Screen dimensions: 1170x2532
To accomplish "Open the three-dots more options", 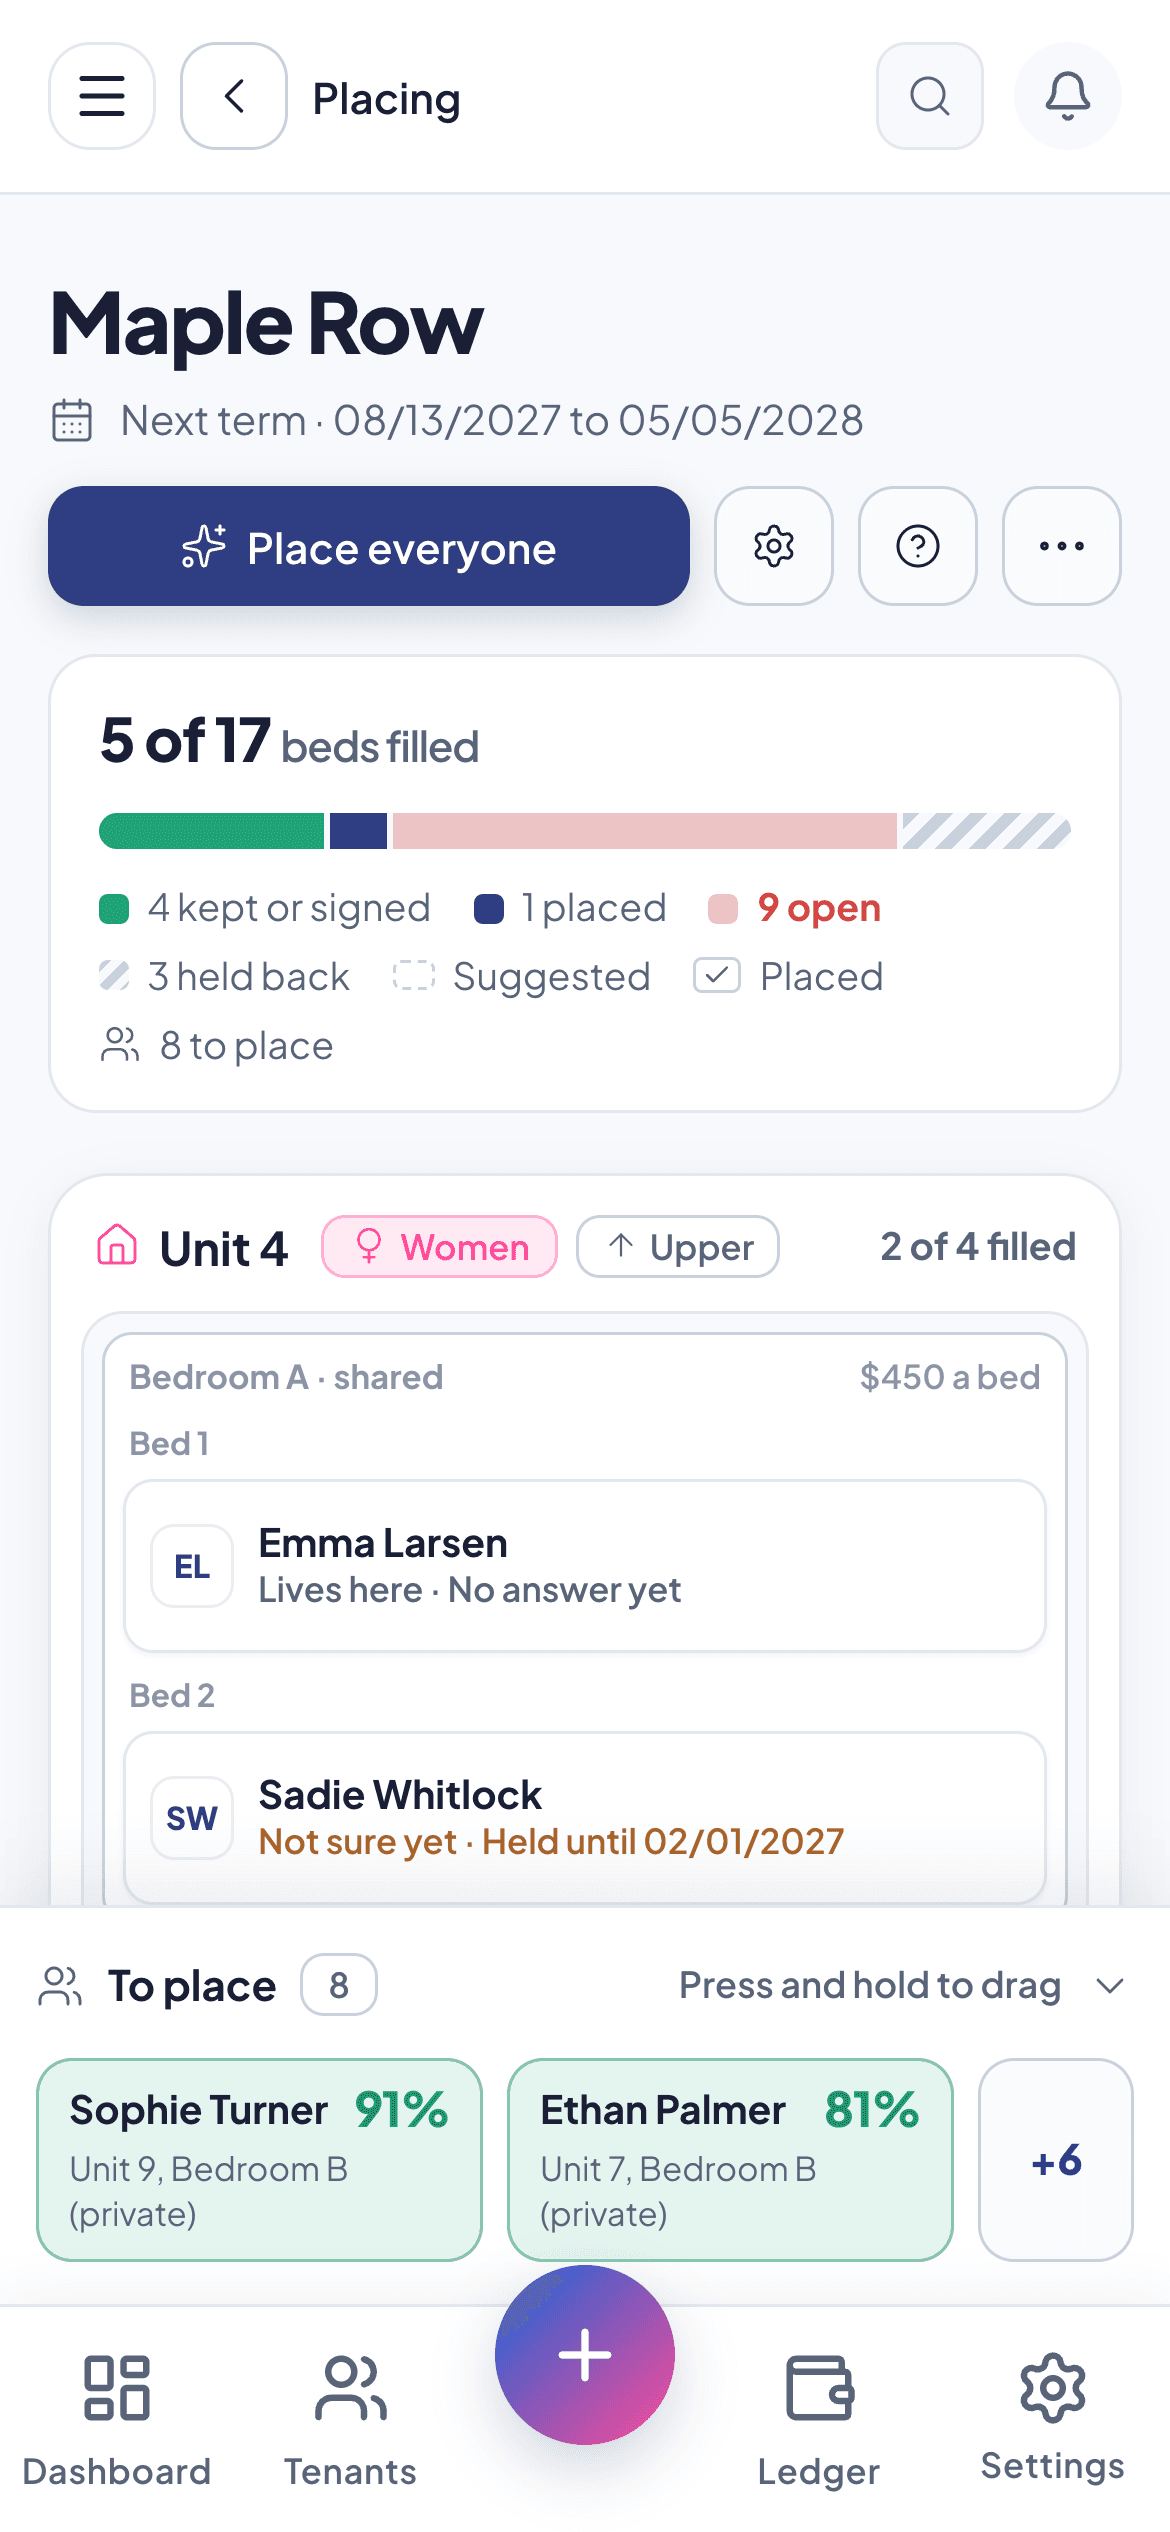I will pyautogui.click(x=1062, y=546).
